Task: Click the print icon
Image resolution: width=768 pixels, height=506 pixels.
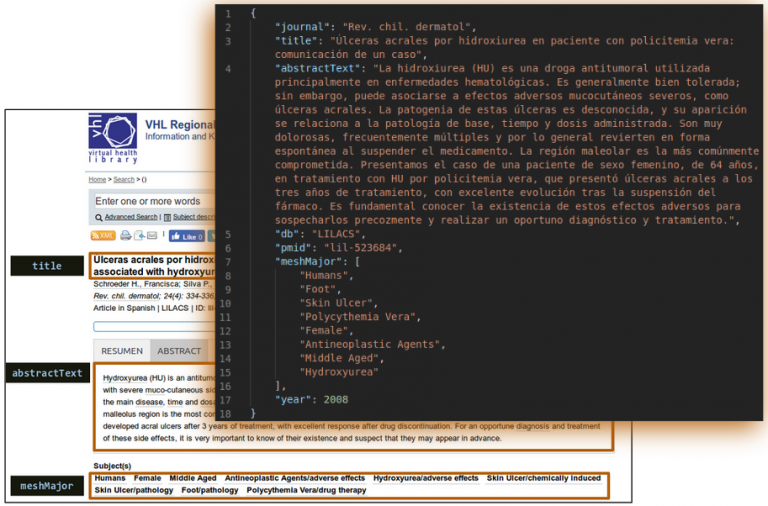Action: 126,236
